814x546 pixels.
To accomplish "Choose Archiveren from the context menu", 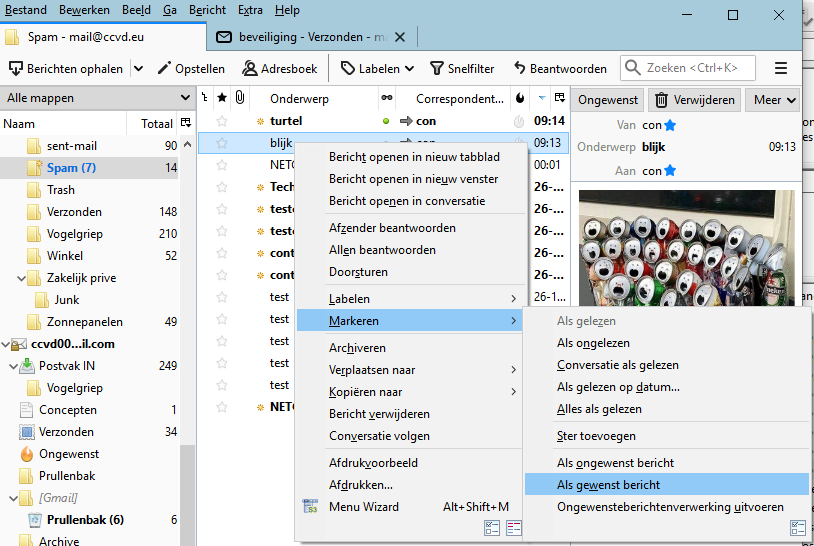I will coord(357,348).
